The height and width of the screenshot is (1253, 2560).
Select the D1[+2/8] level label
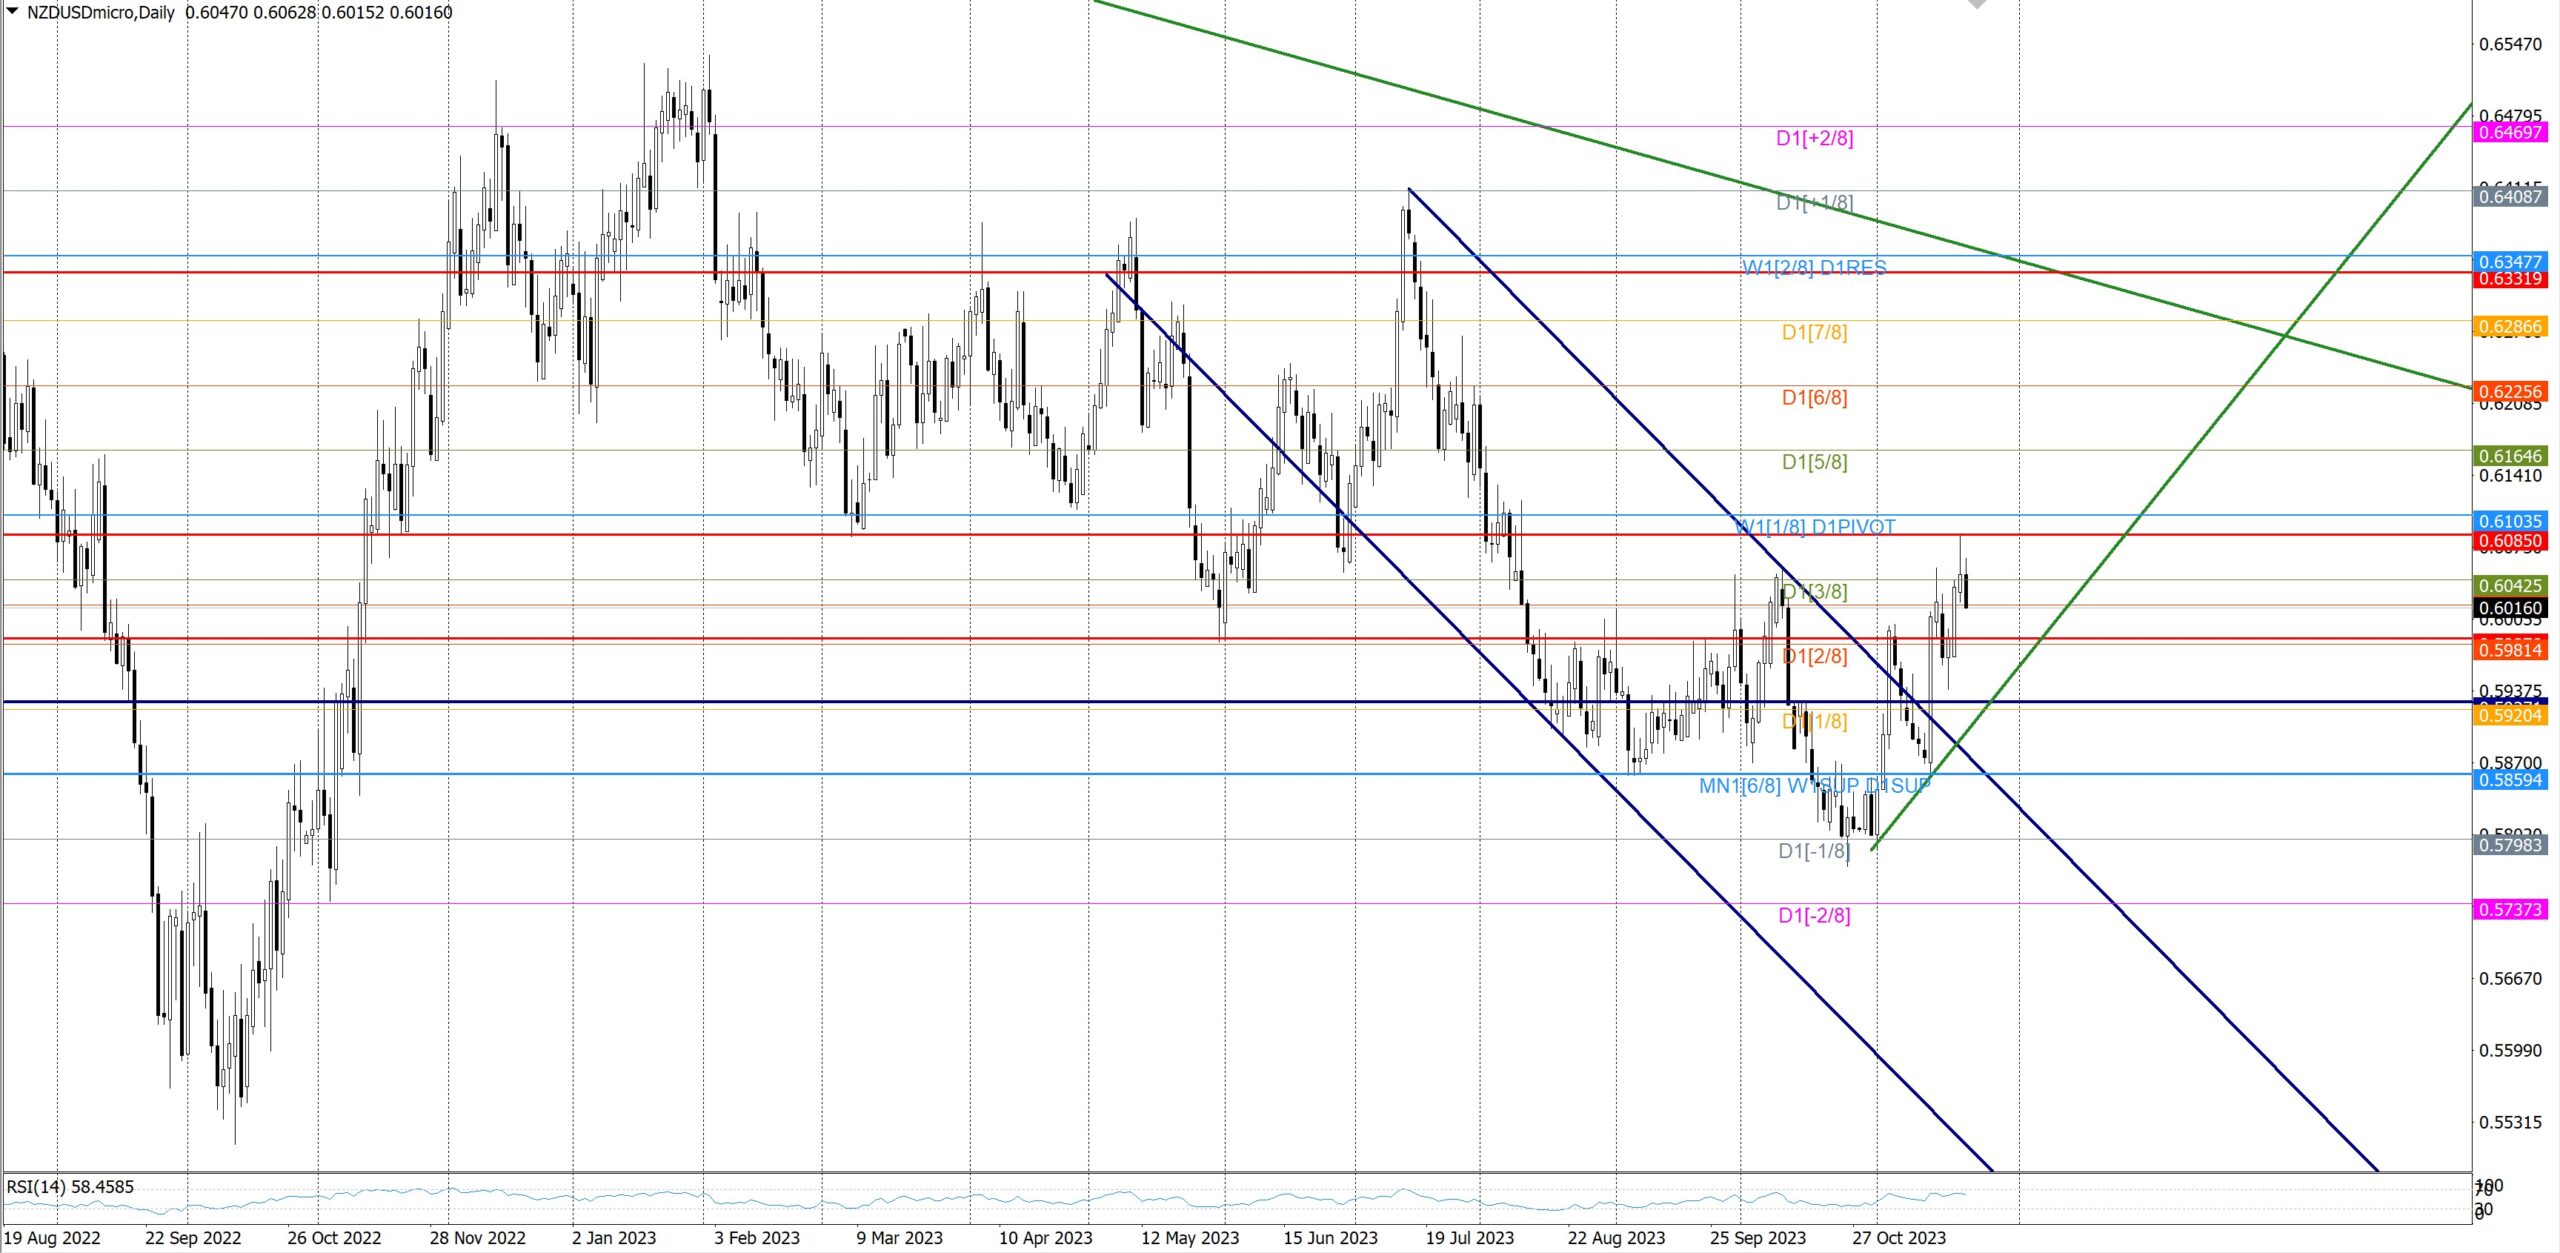(x=1814, y=138)
